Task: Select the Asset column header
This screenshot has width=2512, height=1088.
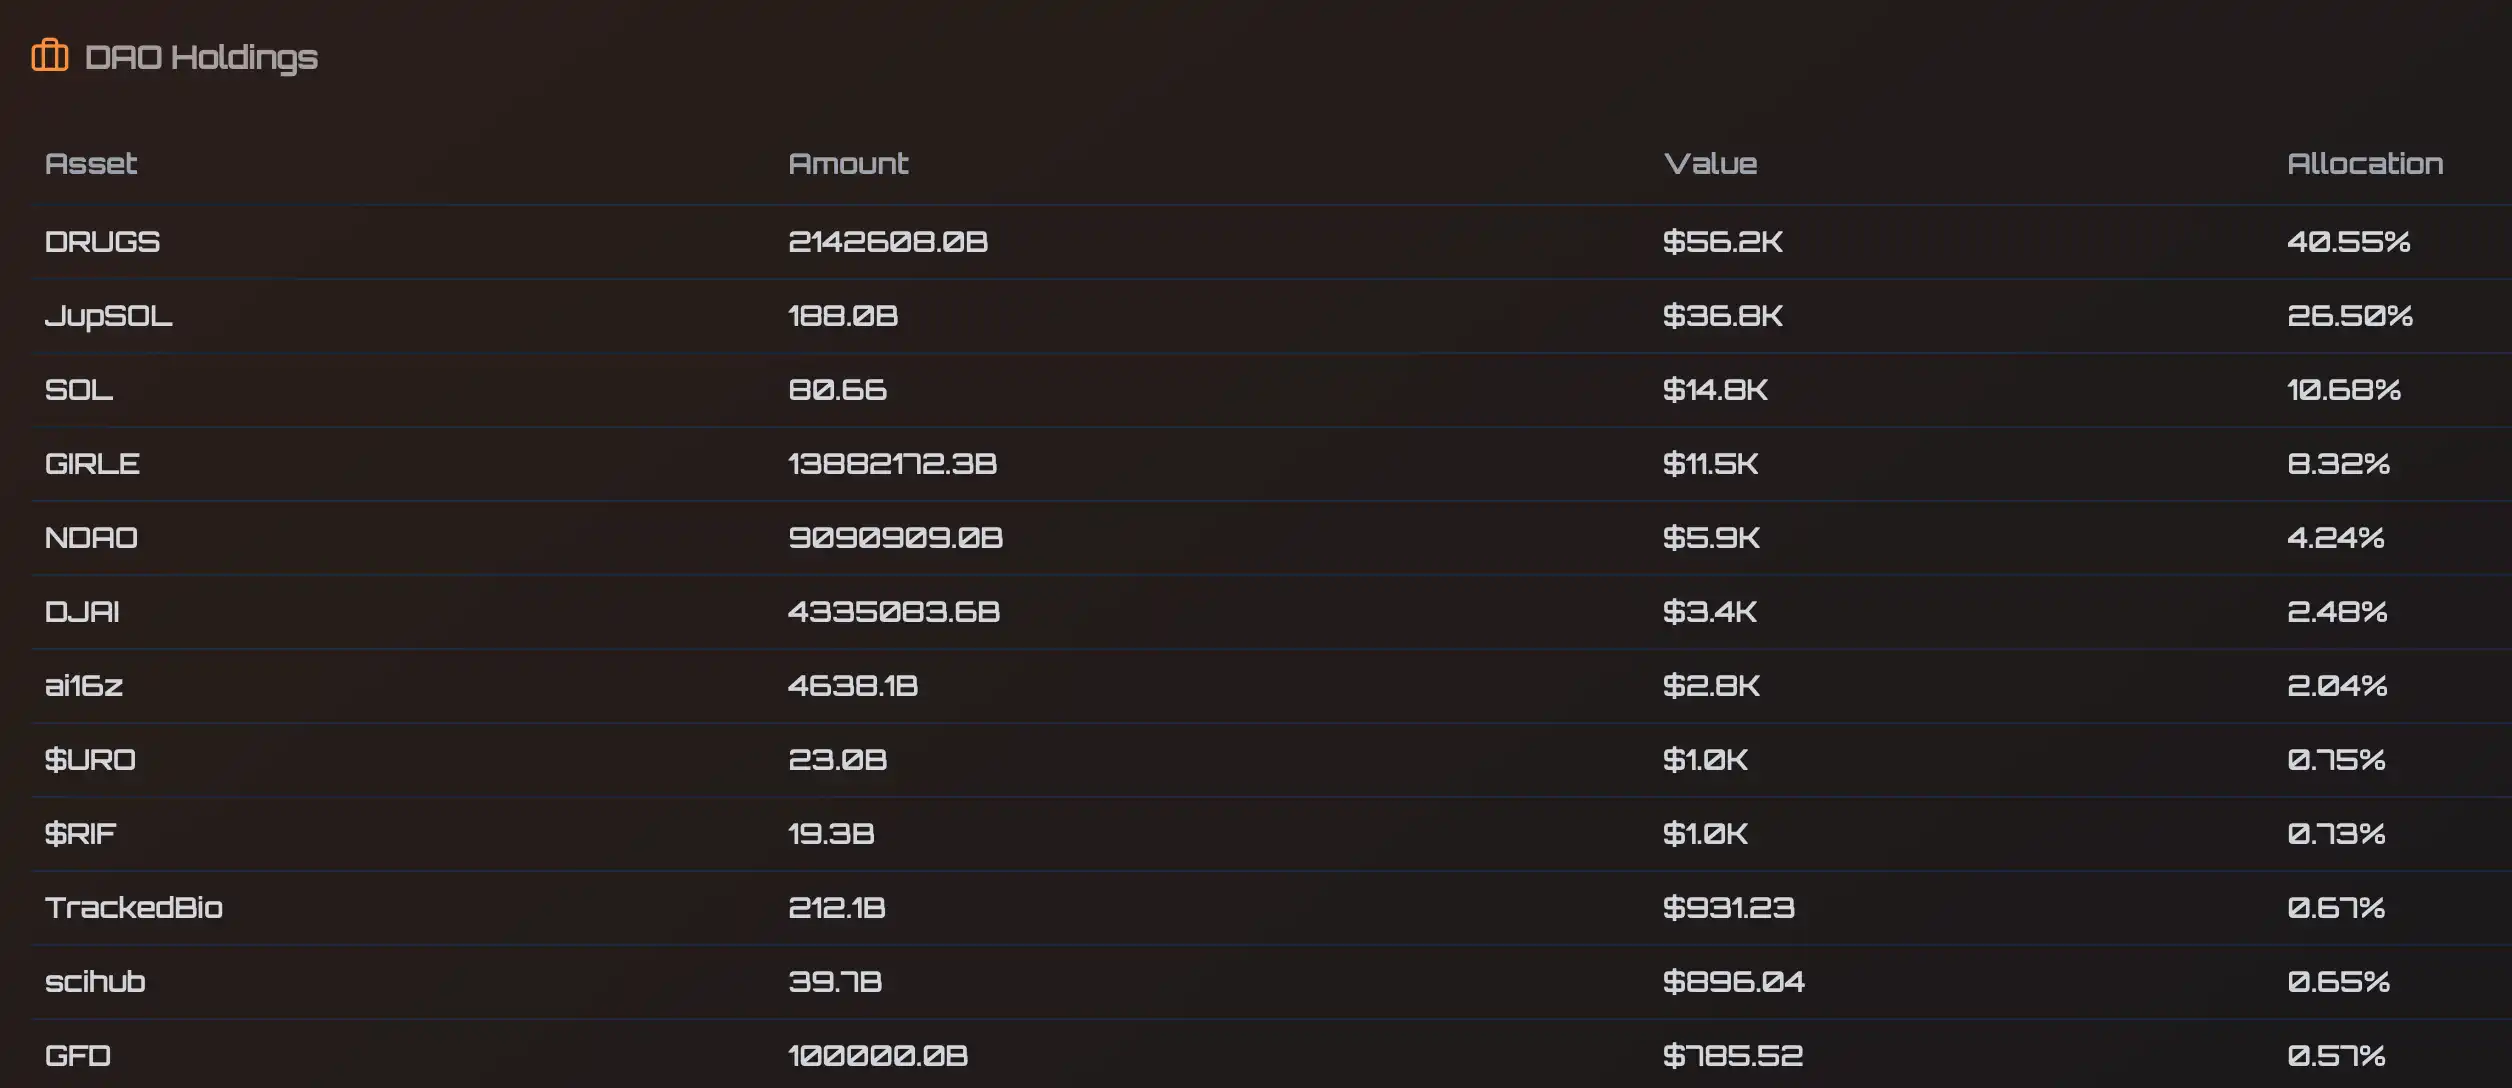Action: click(x=91, y=164)
